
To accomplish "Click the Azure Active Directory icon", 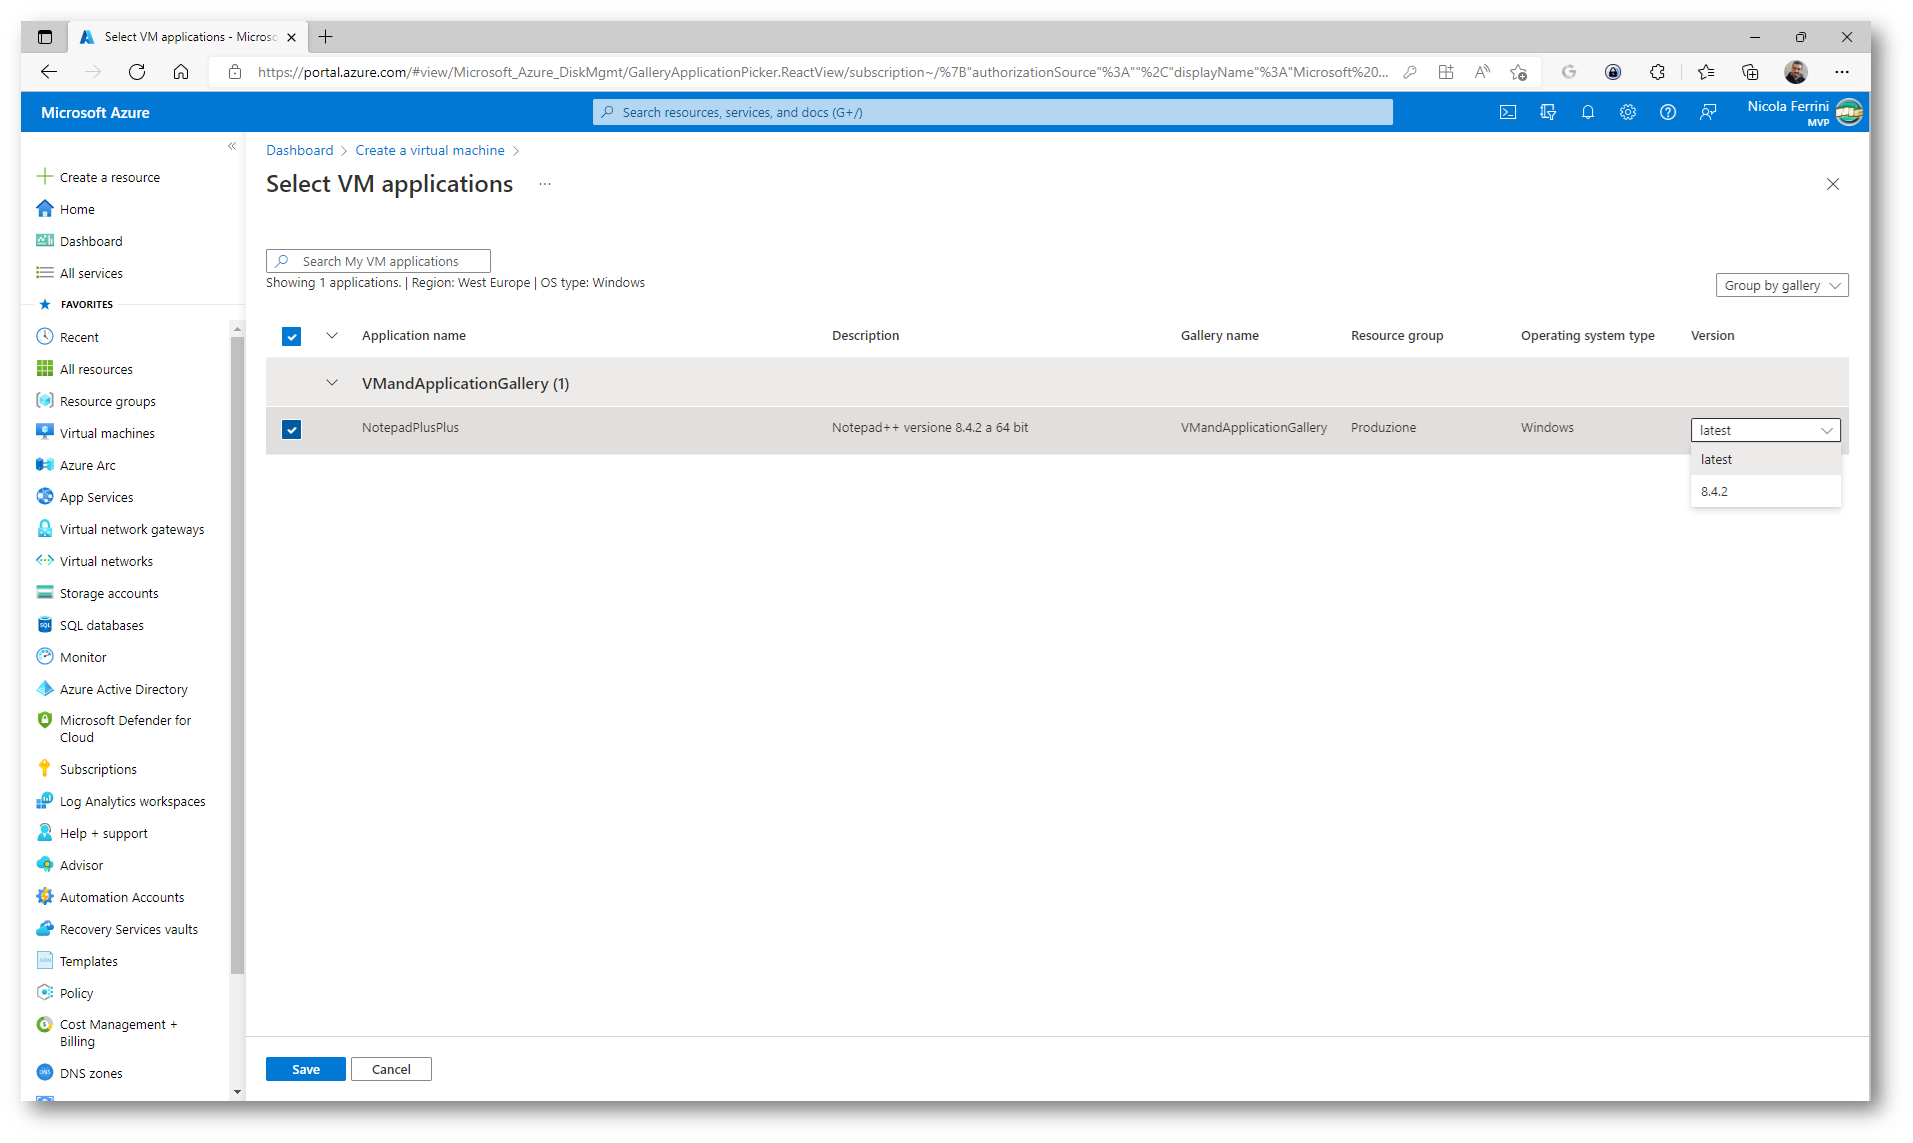I will (45, 688).
